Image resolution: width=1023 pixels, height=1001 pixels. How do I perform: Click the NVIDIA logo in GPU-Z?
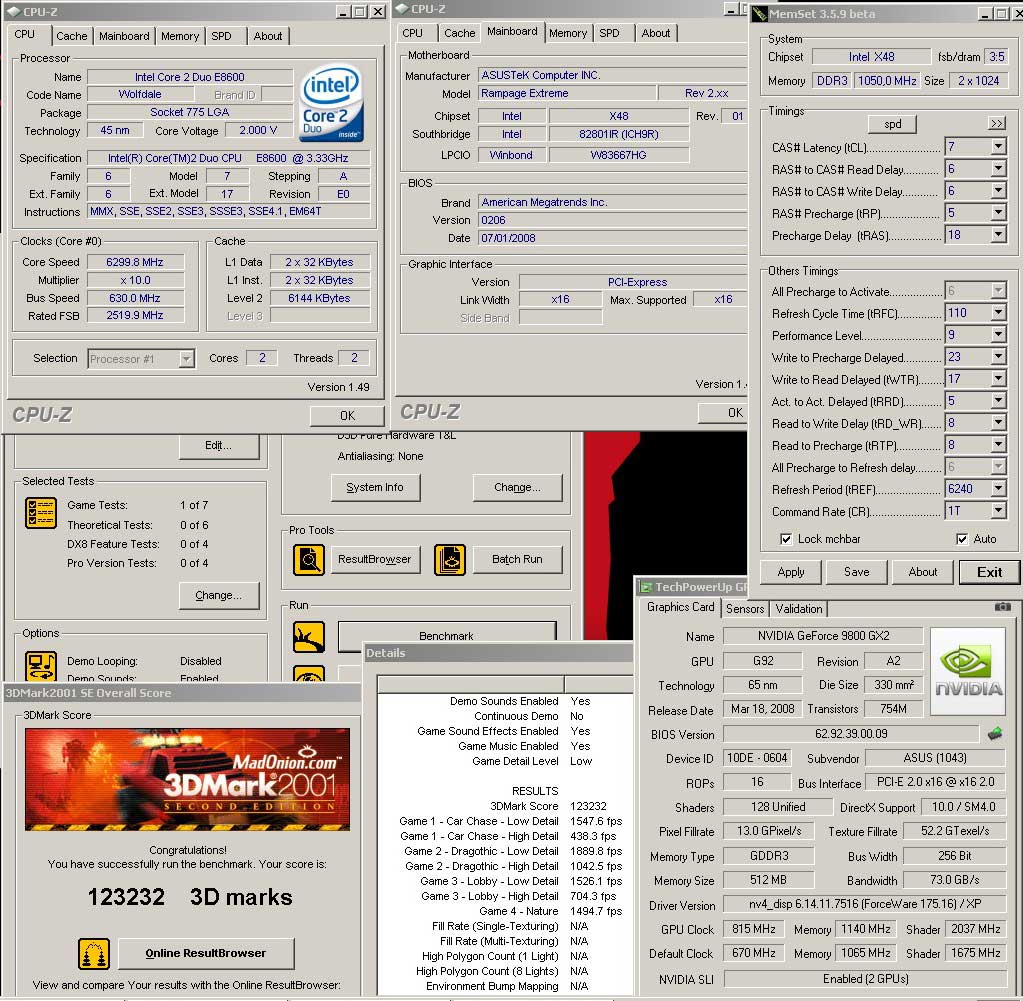(x=968, y=671)
